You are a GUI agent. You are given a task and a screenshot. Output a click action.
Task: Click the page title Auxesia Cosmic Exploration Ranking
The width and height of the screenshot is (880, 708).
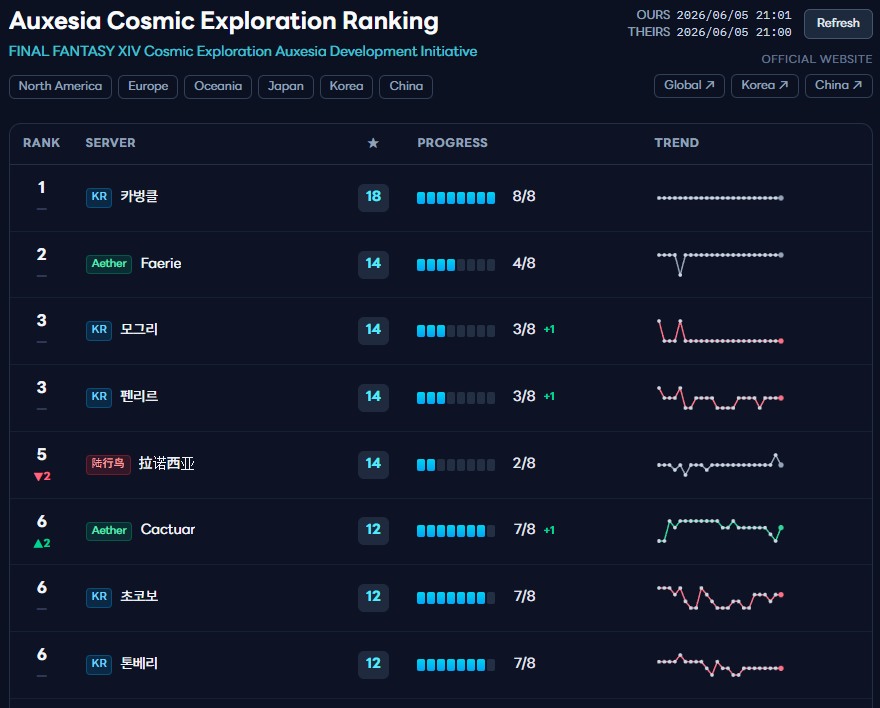[x=224, y=21]
